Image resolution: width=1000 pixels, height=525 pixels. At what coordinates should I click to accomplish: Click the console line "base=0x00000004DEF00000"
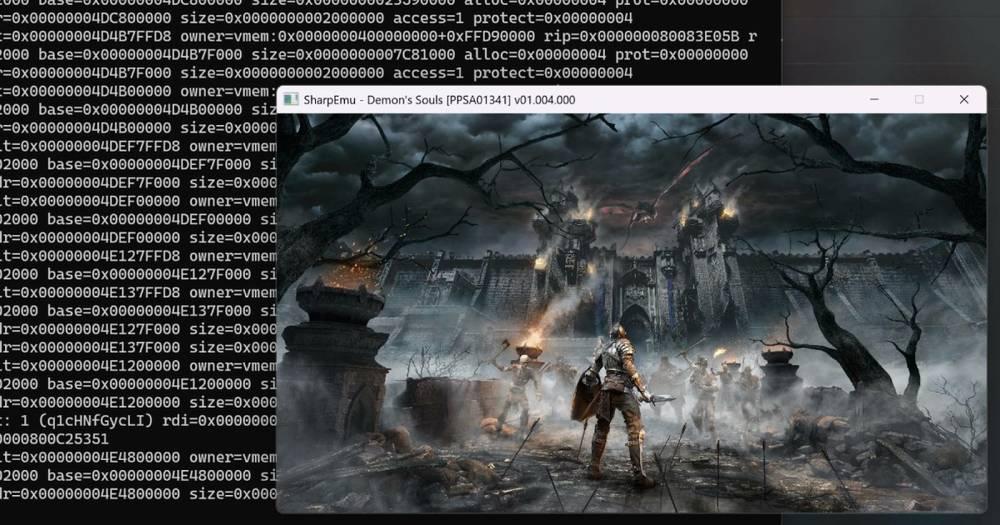138,219
